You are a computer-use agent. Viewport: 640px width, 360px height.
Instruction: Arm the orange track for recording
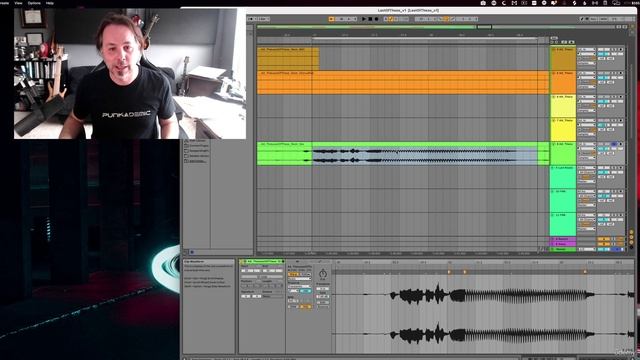click(x=621, y=73)
